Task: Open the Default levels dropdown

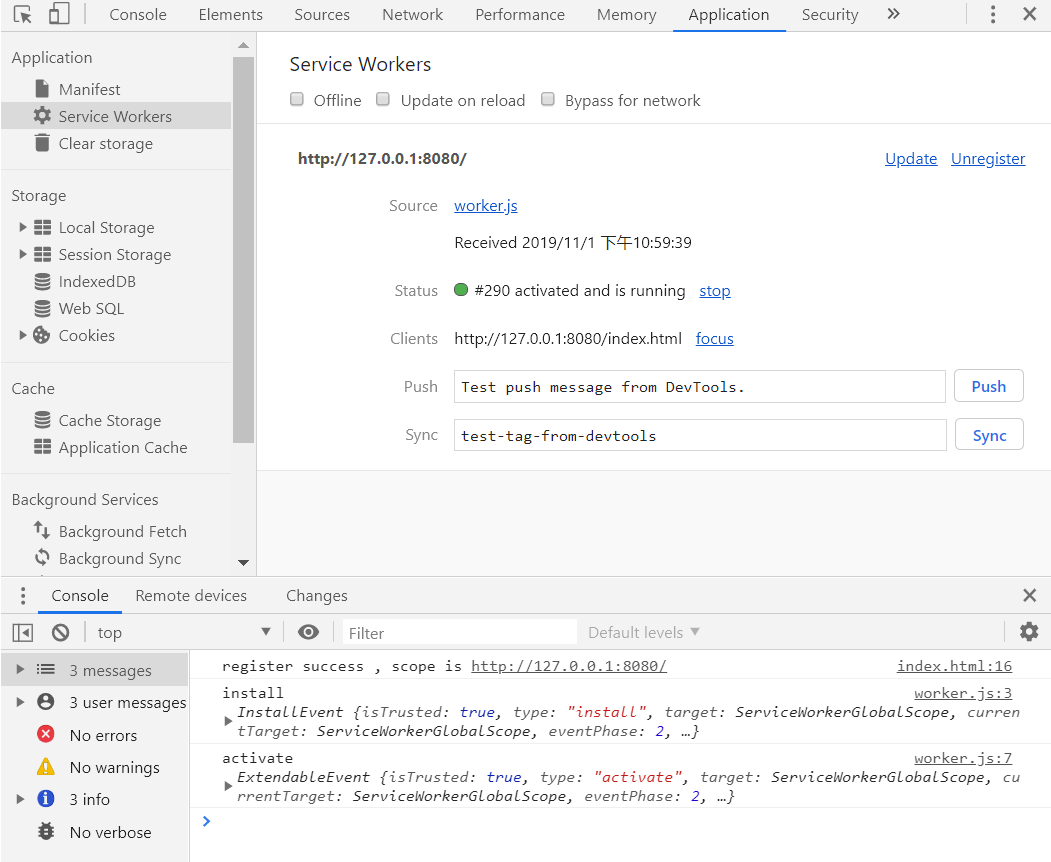Action: 643,632
